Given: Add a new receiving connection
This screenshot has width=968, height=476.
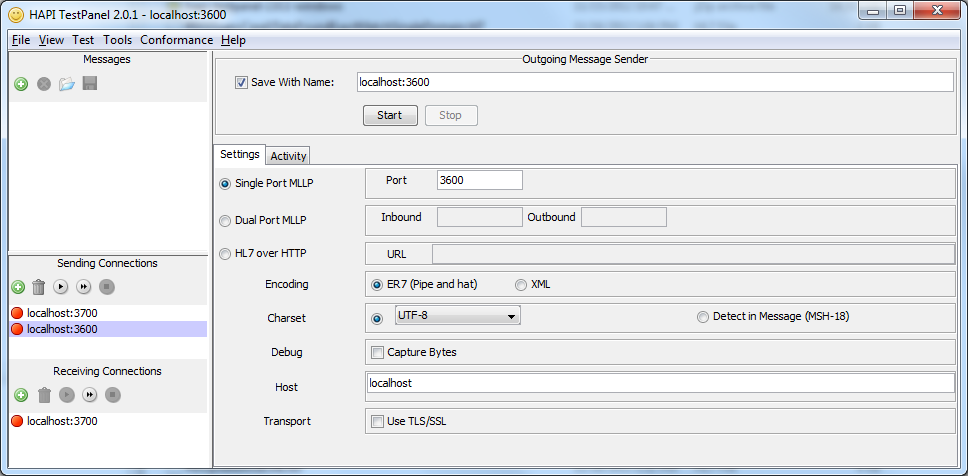Looking at the screenshot, I should click(x=21, y=395).
